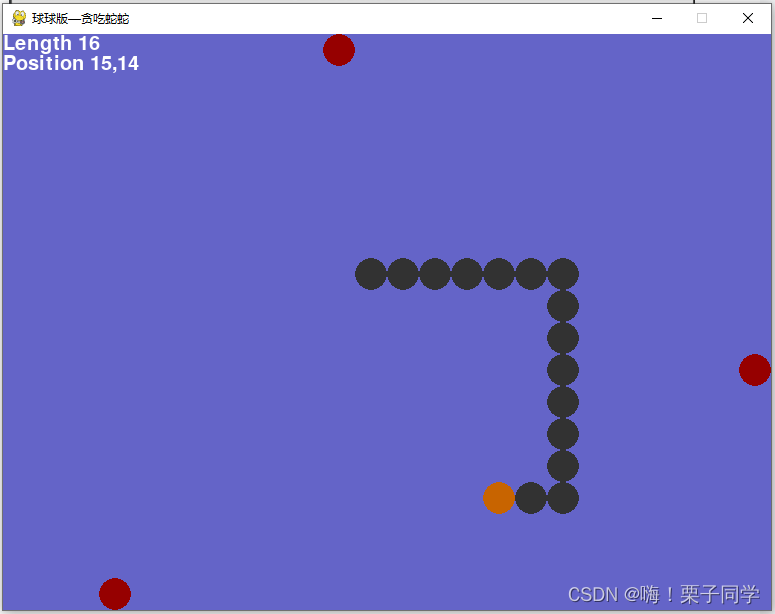This screenshot has height=614, width=775.
Task: Click the snake's top-right corner ball
Action: 563,274
